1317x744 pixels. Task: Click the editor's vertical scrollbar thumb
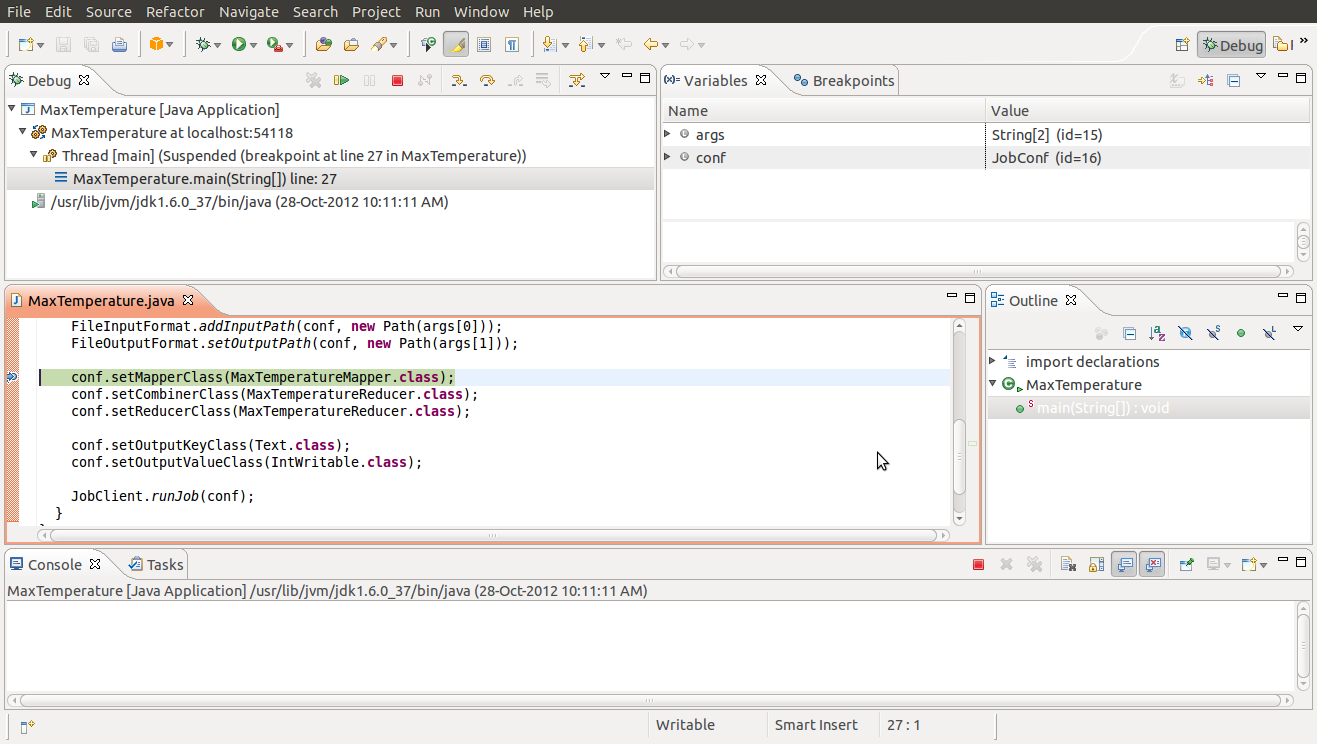(959, 455)
